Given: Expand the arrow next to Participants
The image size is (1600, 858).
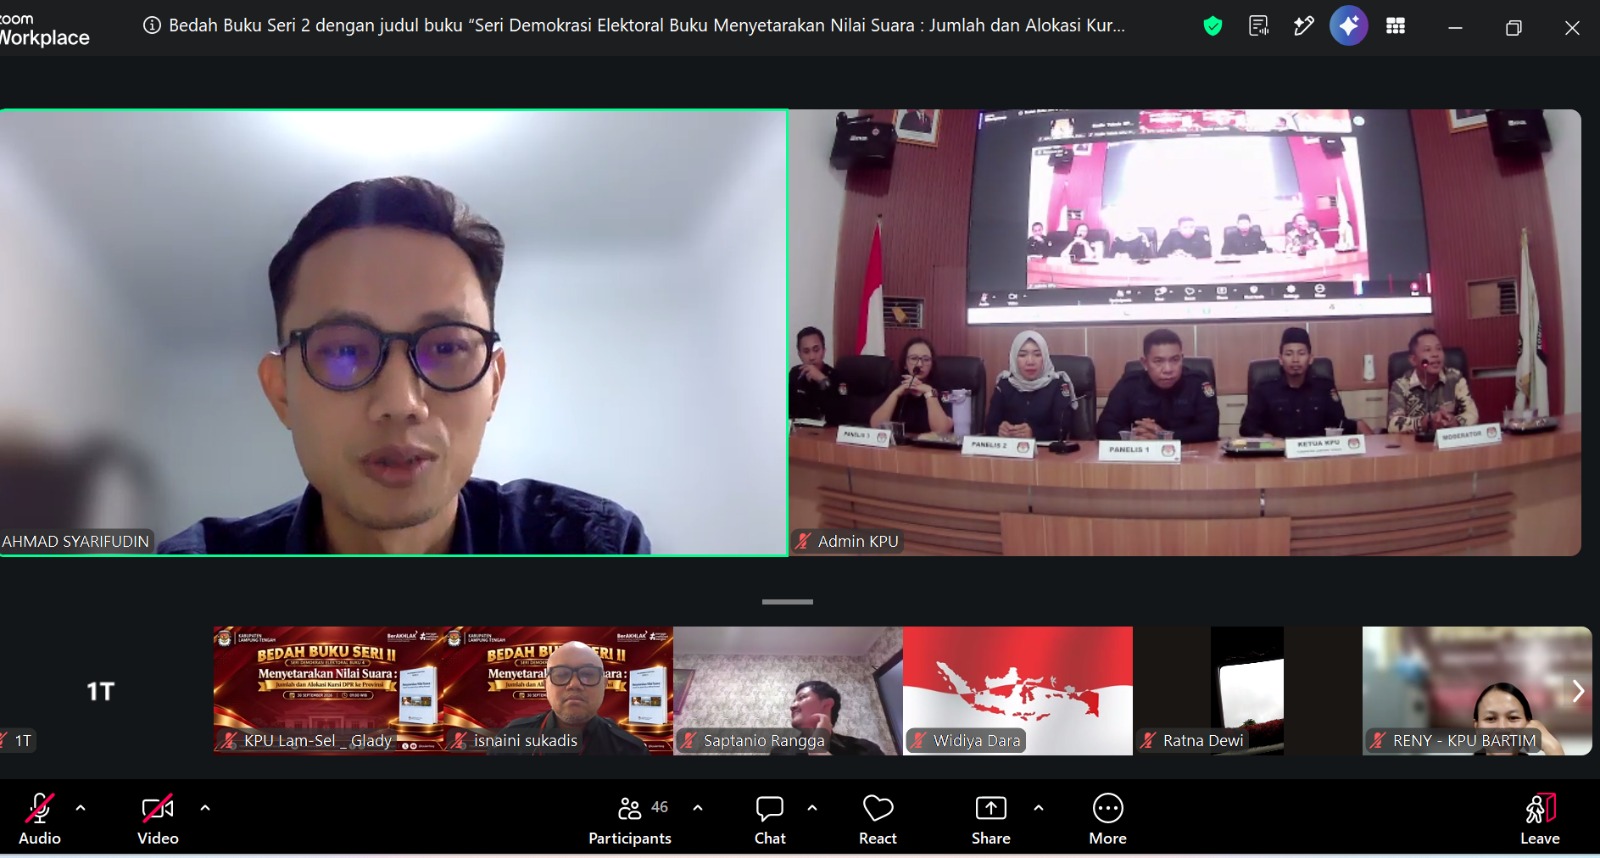Looking at the screenshot, I should [x=698, y=807].
